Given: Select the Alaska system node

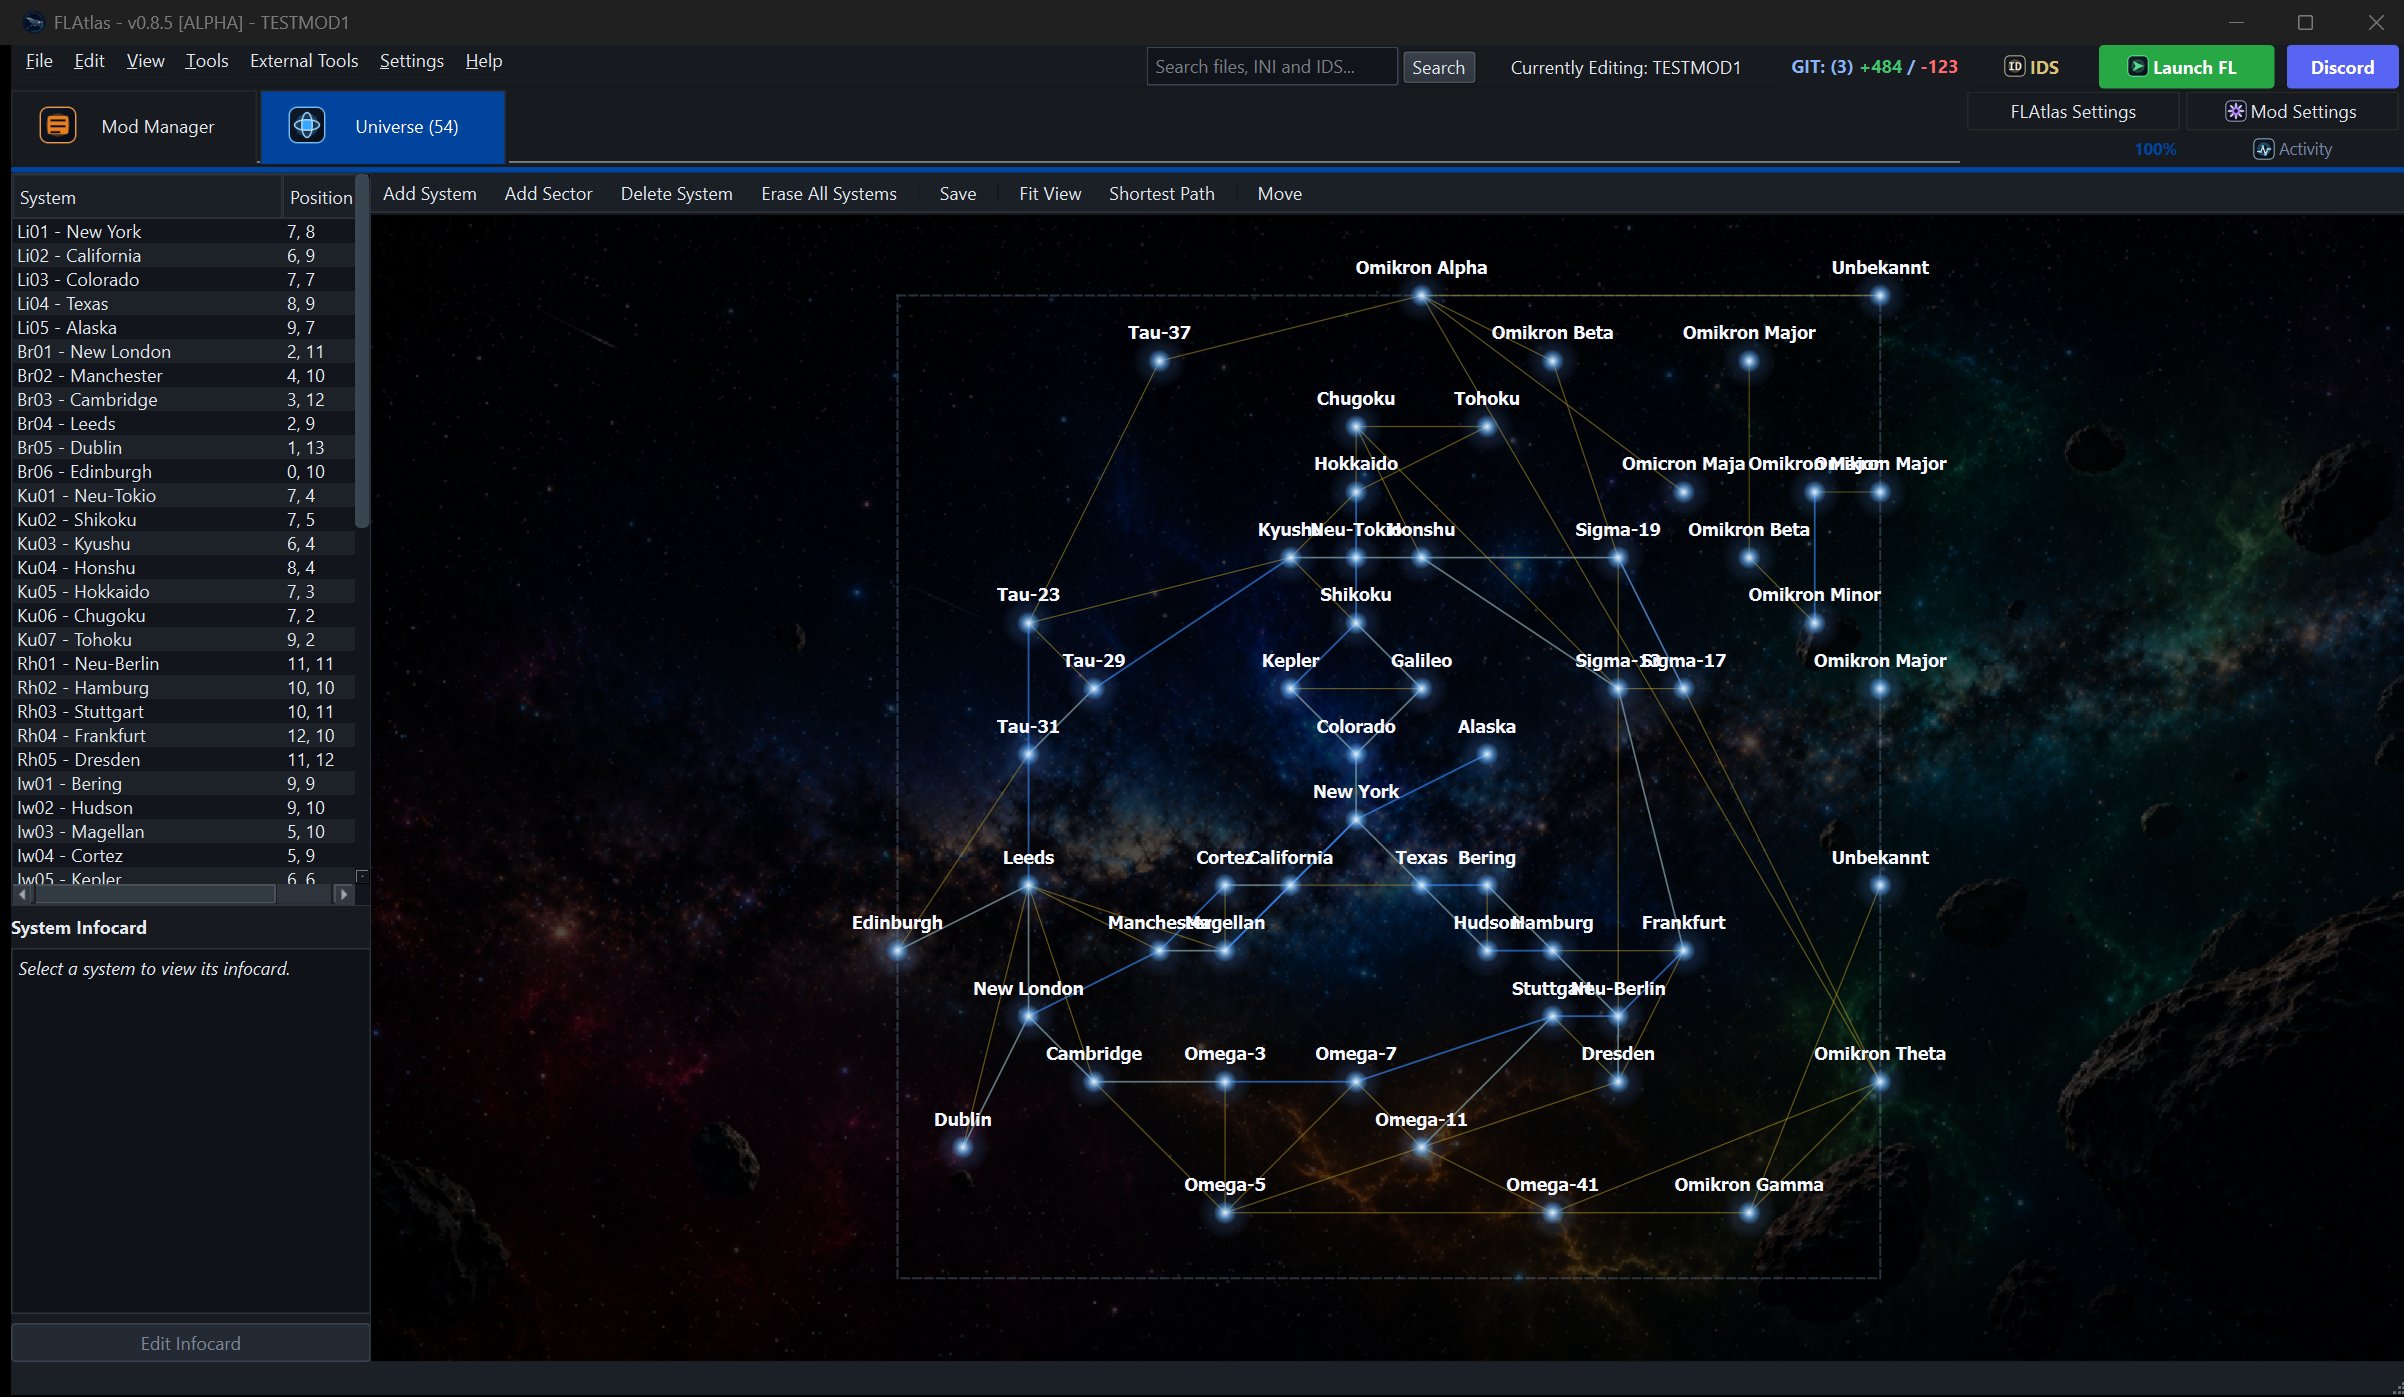Looking at the screenshot, I should 1487,755.
